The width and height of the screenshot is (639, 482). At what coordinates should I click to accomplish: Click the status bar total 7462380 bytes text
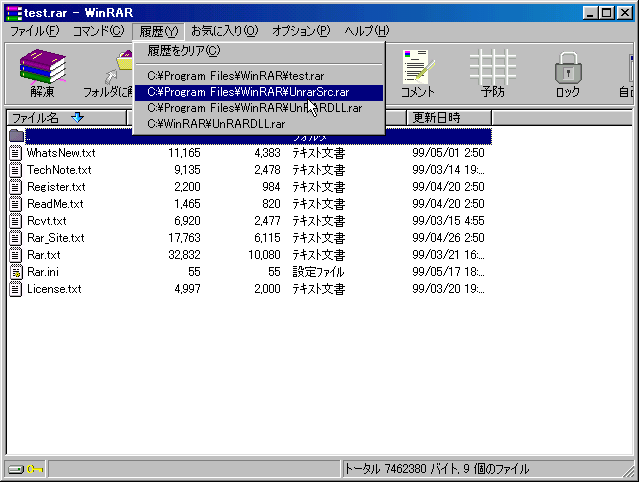pos(437,469)
